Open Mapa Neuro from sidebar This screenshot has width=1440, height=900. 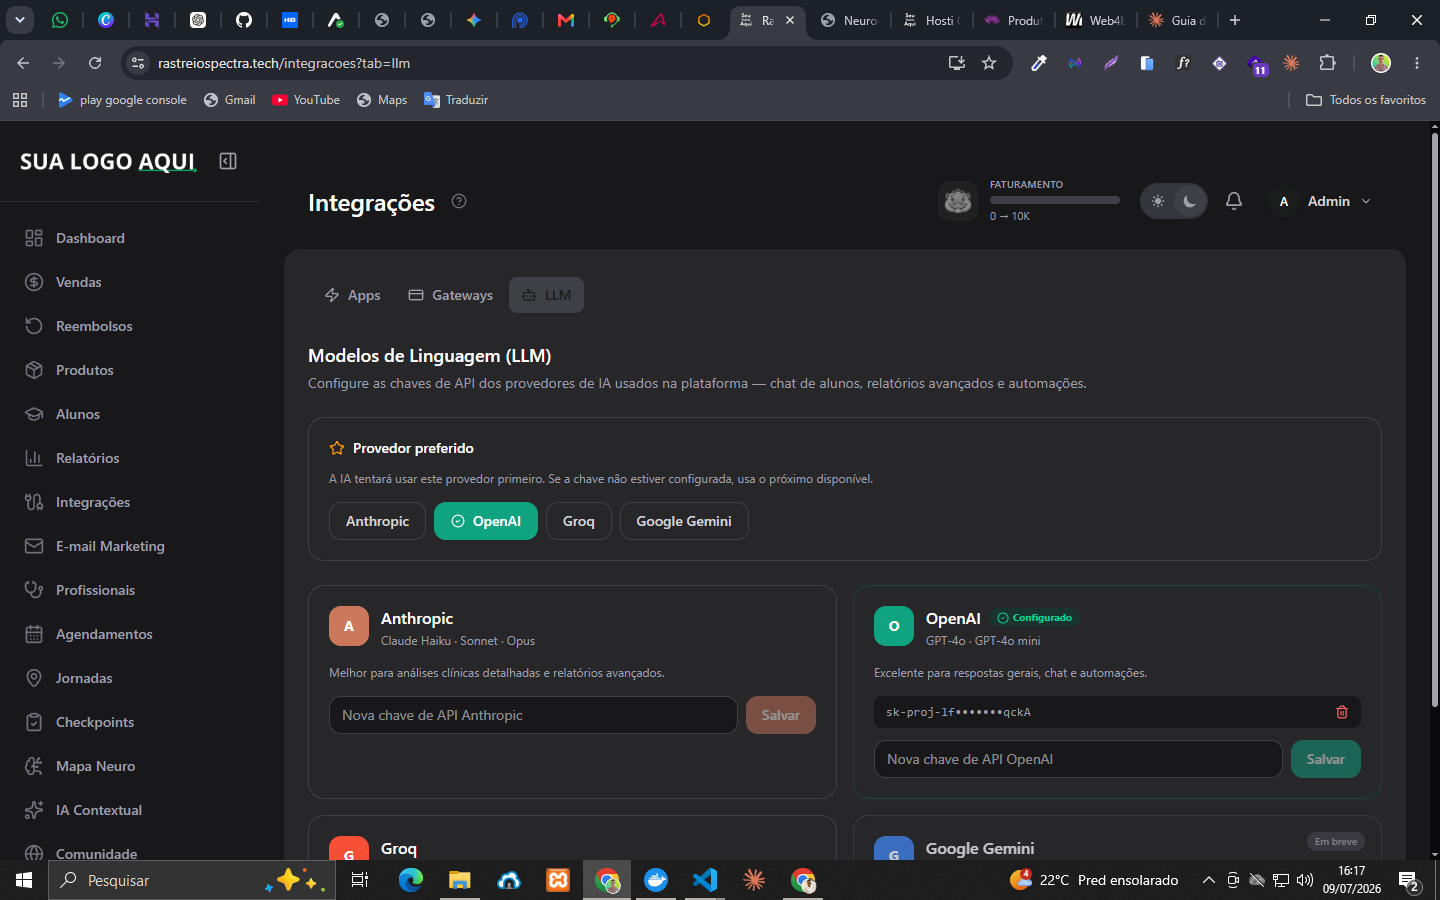tap(95, 766)
